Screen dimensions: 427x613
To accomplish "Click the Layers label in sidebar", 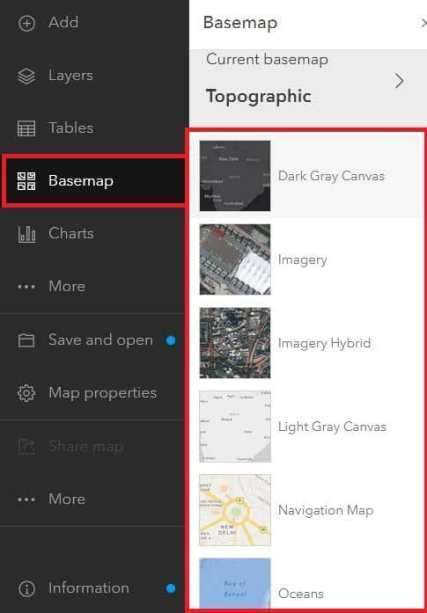I will (71, 75).
